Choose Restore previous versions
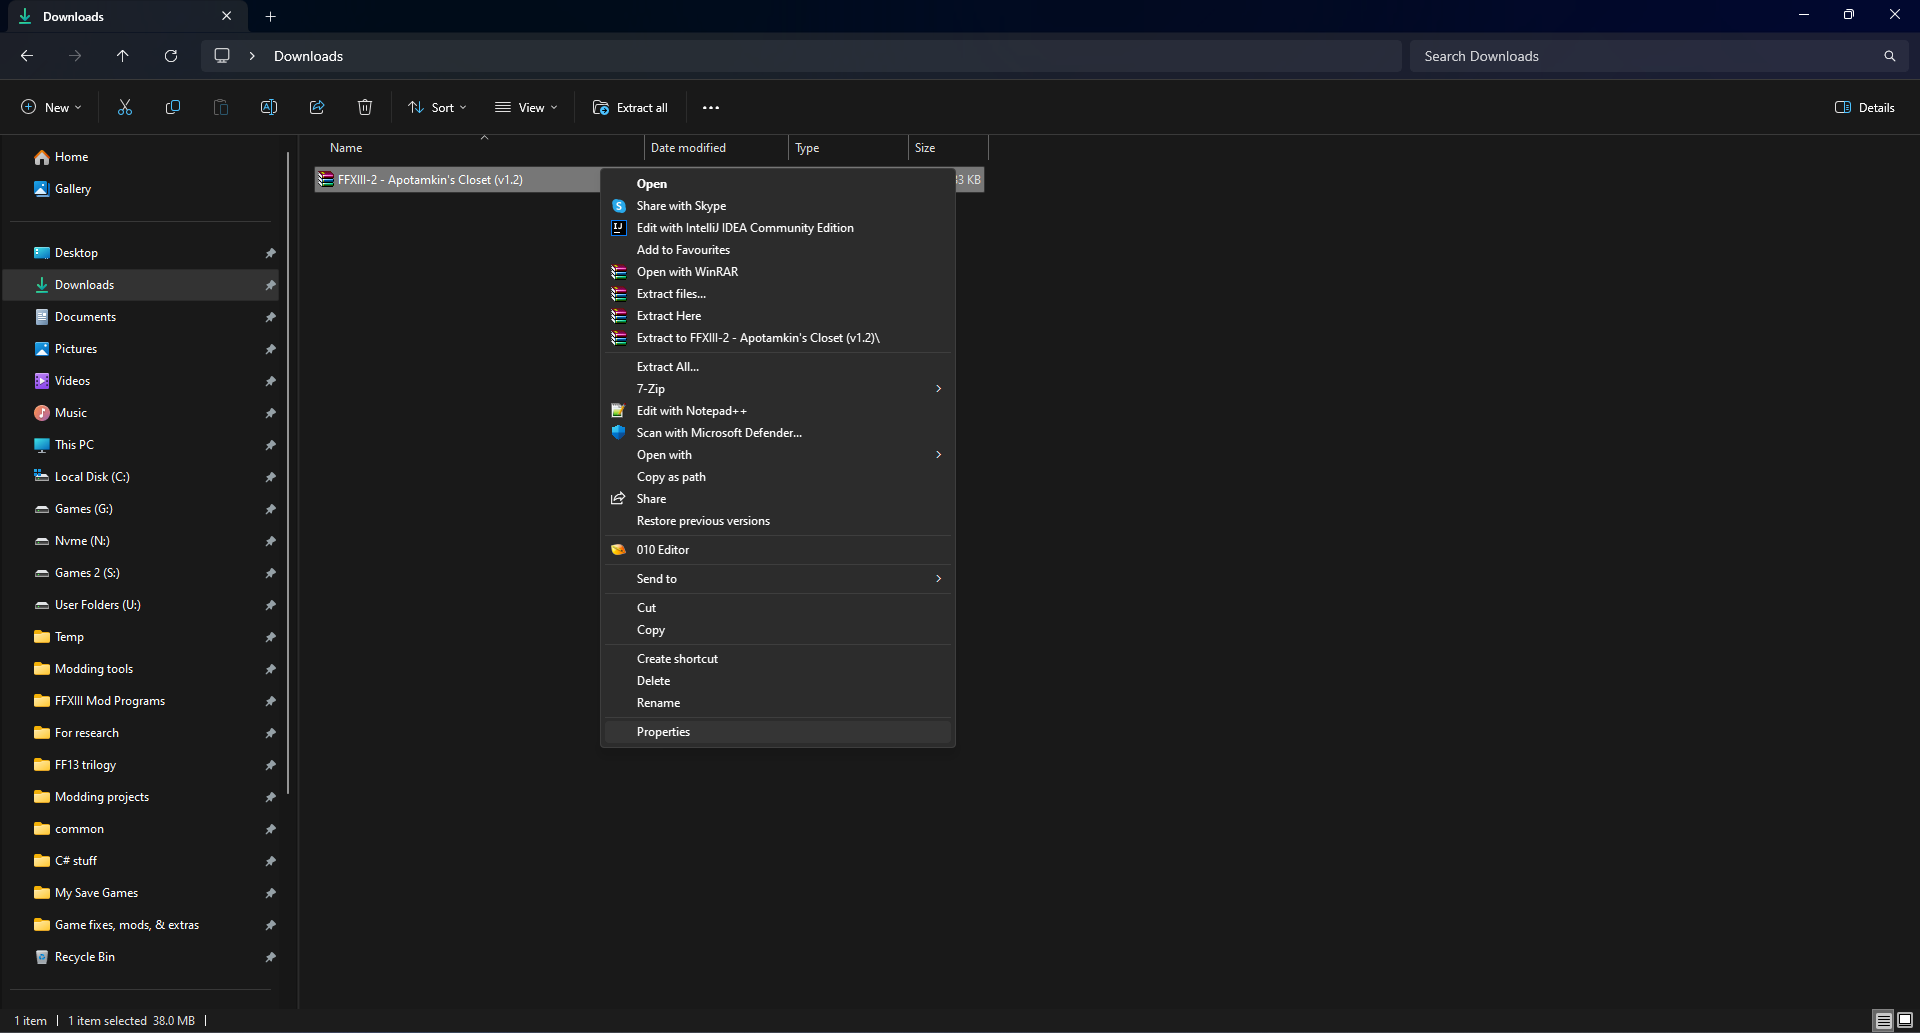This screenshot has height=1033, width=1920. pyautogui.click(x=778, y=521)
